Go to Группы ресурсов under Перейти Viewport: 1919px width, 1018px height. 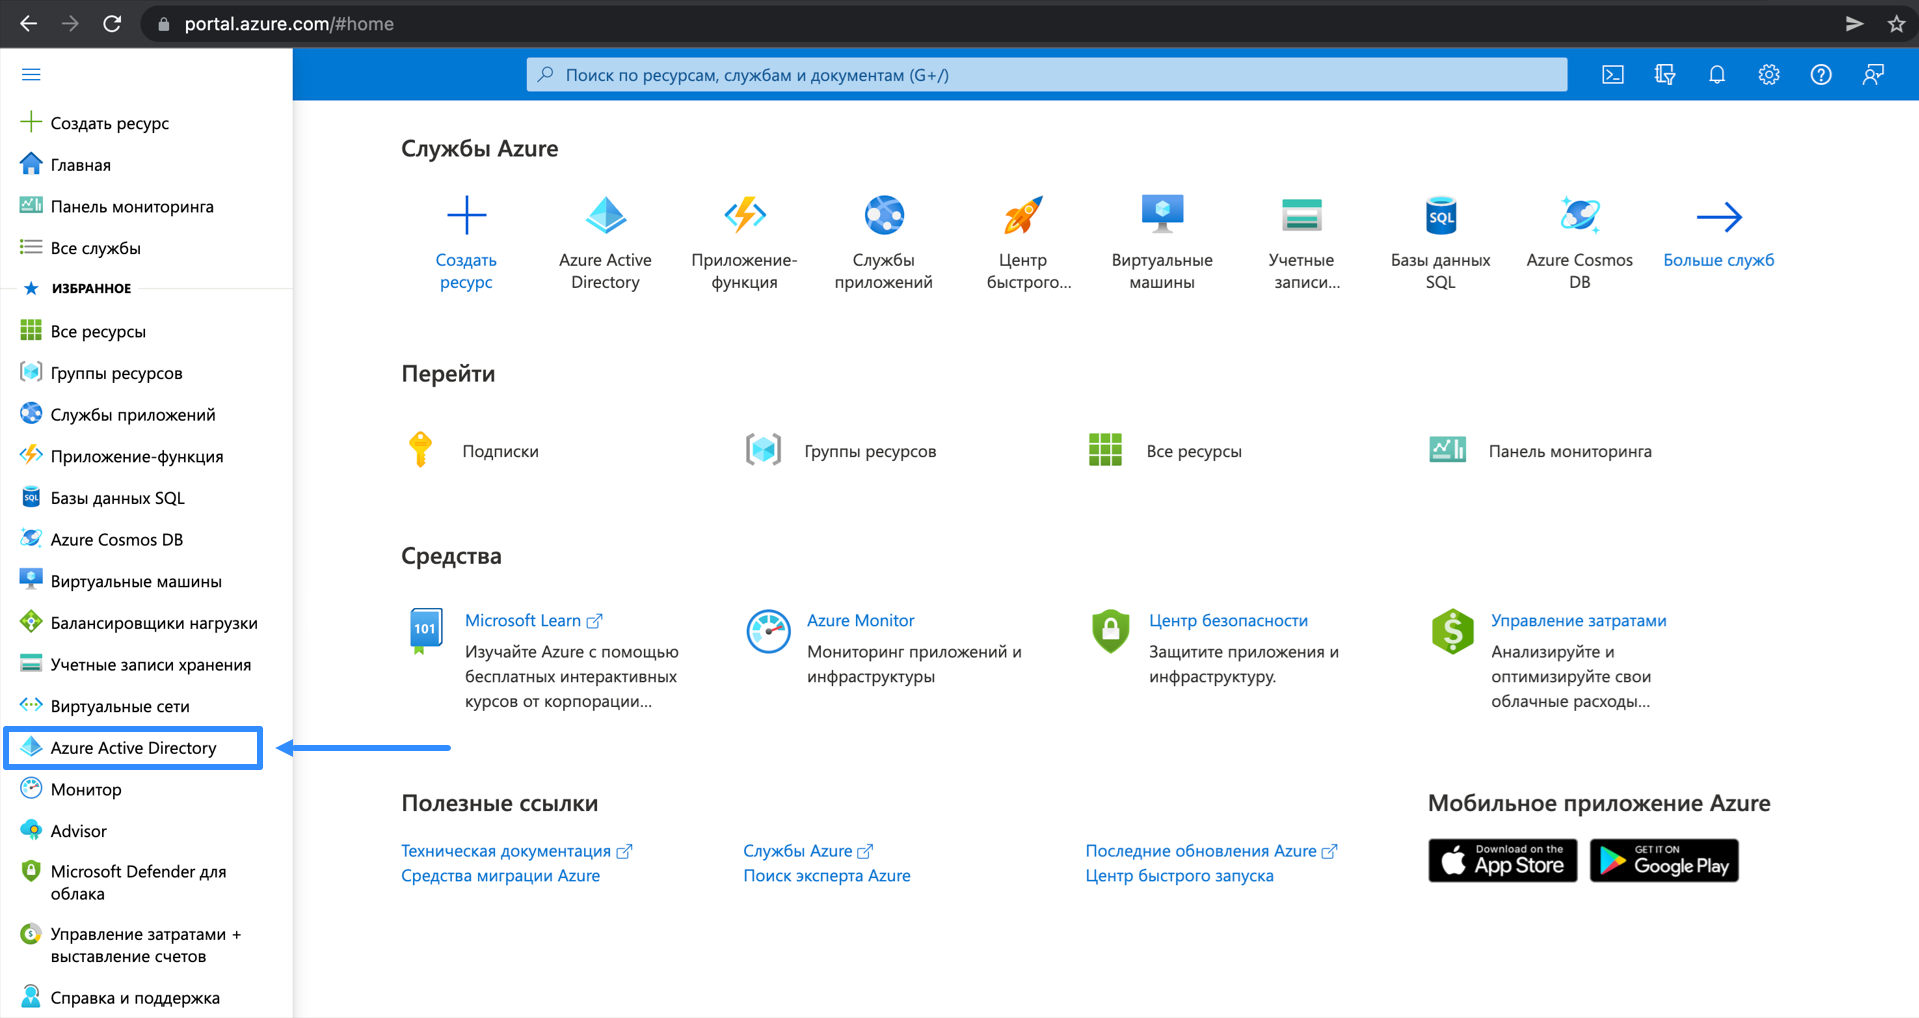click(x=841, y=451)
